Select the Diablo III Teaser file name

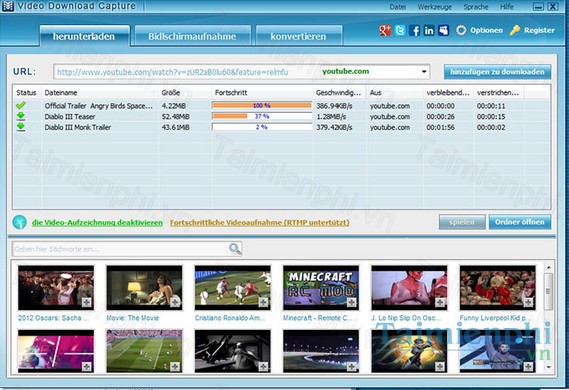coord(70,116)
